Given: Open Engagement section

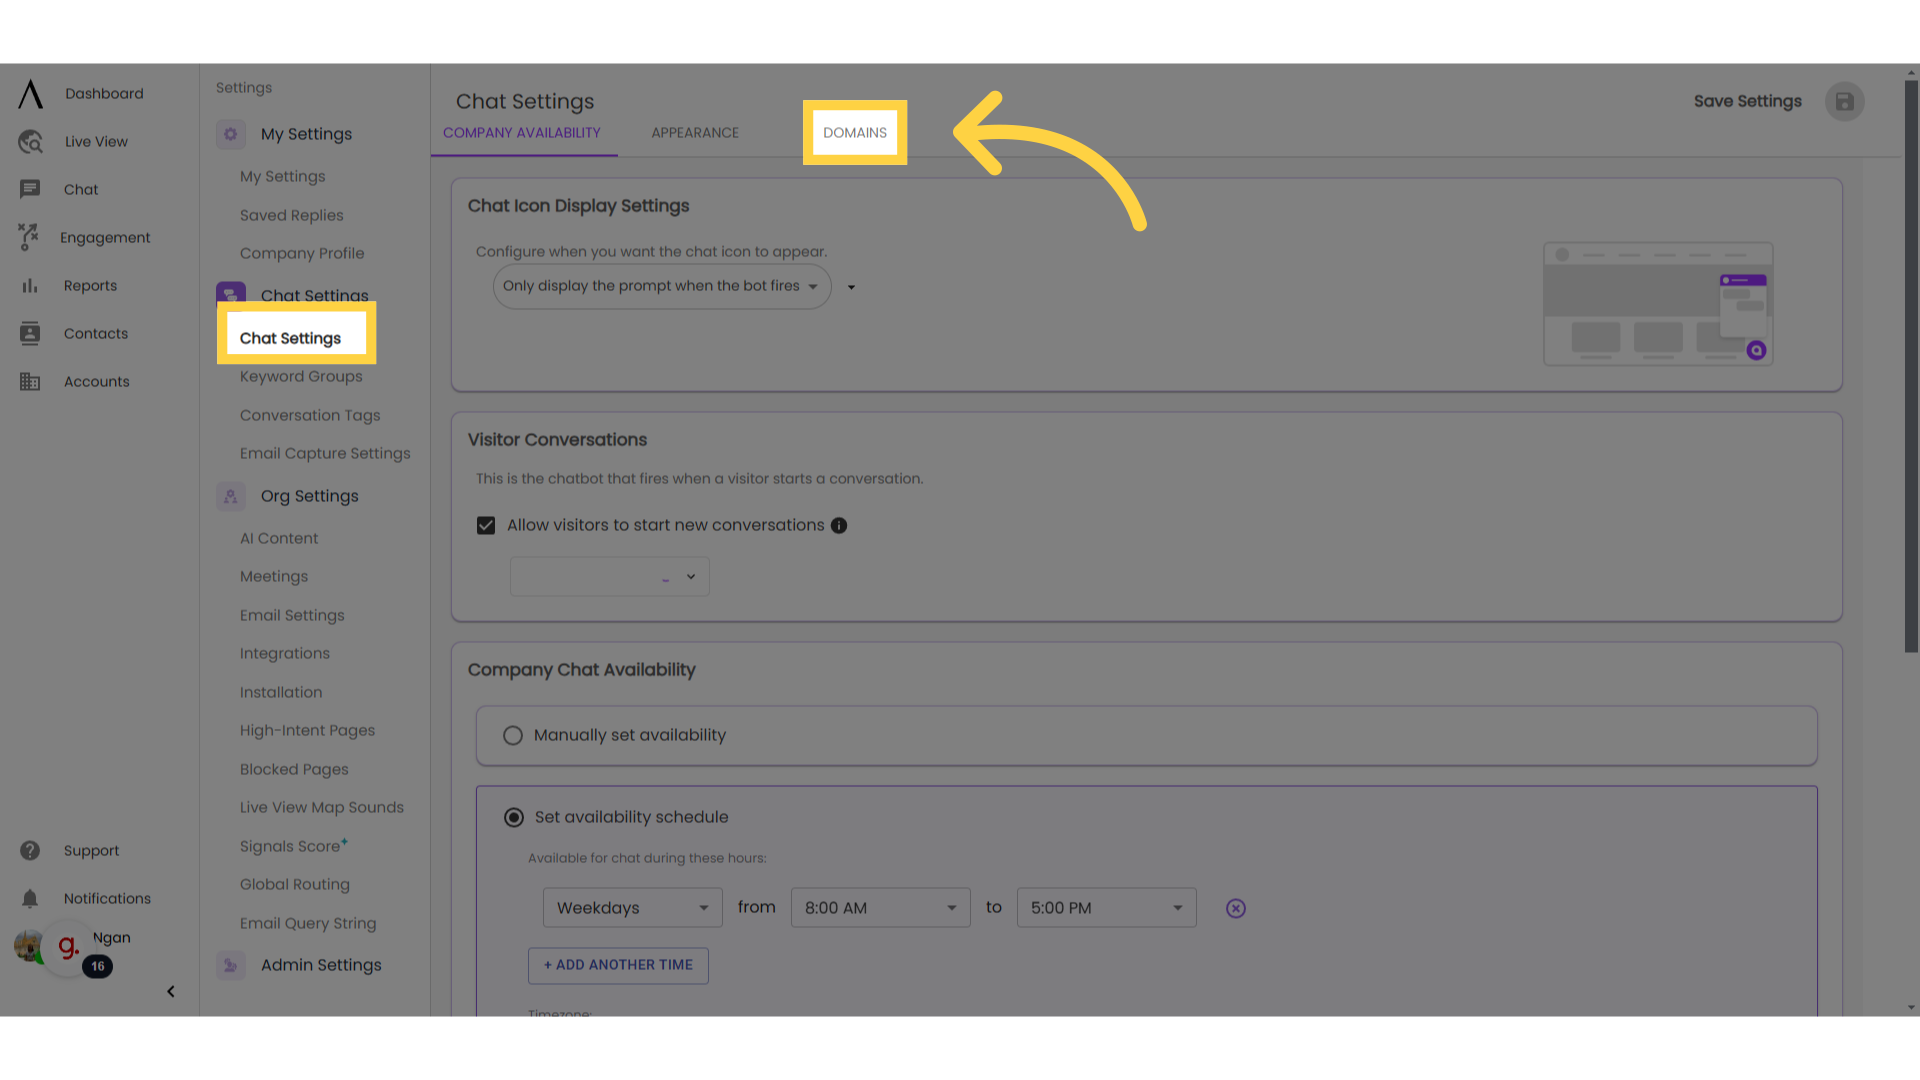Looking at the screenshot, I should (x=105, y=237).
